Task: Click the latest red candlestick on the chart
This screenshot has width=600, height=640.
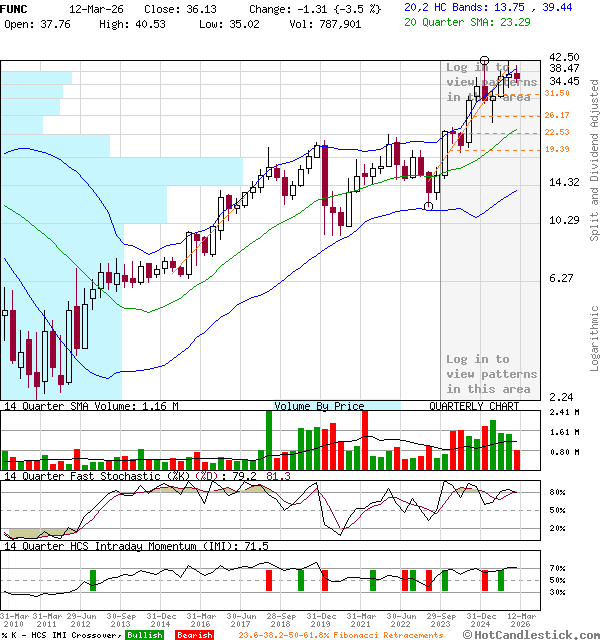Action: point(516,75)
